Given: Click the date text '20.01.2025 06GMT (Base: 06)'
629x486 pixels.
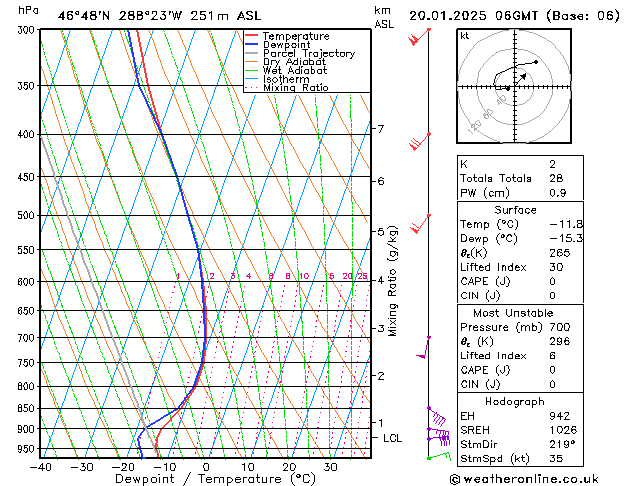Looking at the screenshot, I should [514, 16].
